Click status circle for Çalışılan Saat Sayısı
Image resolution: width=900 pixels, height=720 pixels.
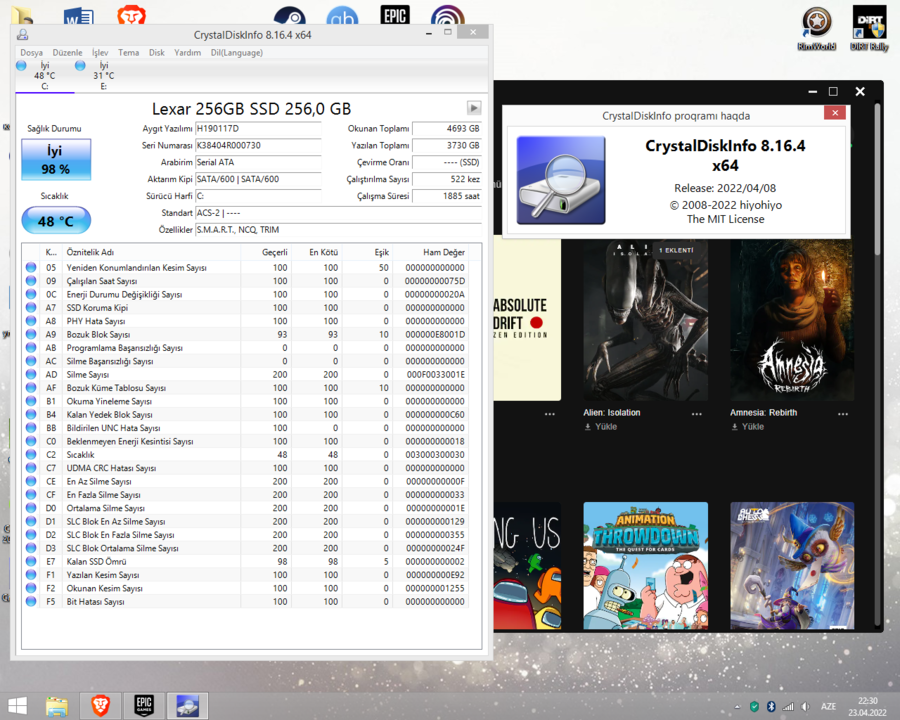(31, 281)
